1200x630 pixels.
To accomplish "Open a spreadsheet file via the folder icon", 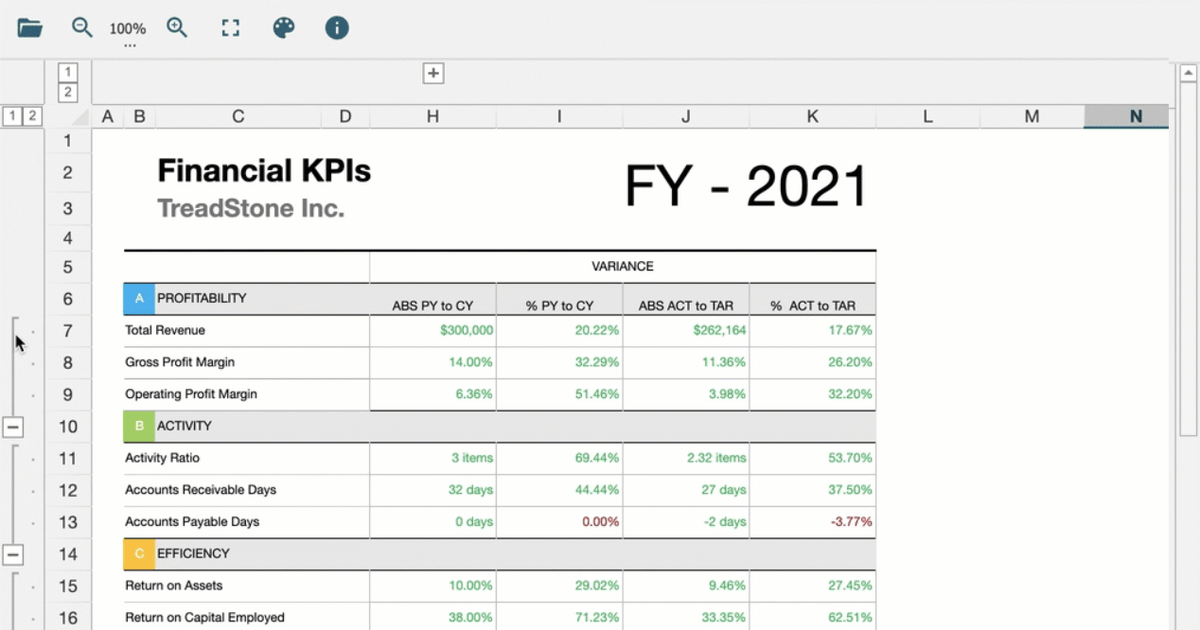I will coord(29,28).
